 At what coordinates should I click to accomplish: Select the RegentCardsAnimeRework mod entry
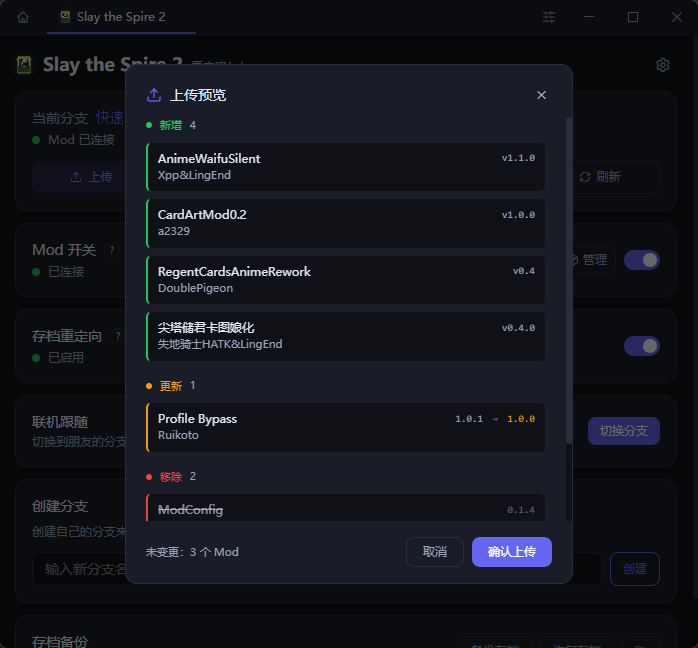pyautogui.click(x=345, y=280)
